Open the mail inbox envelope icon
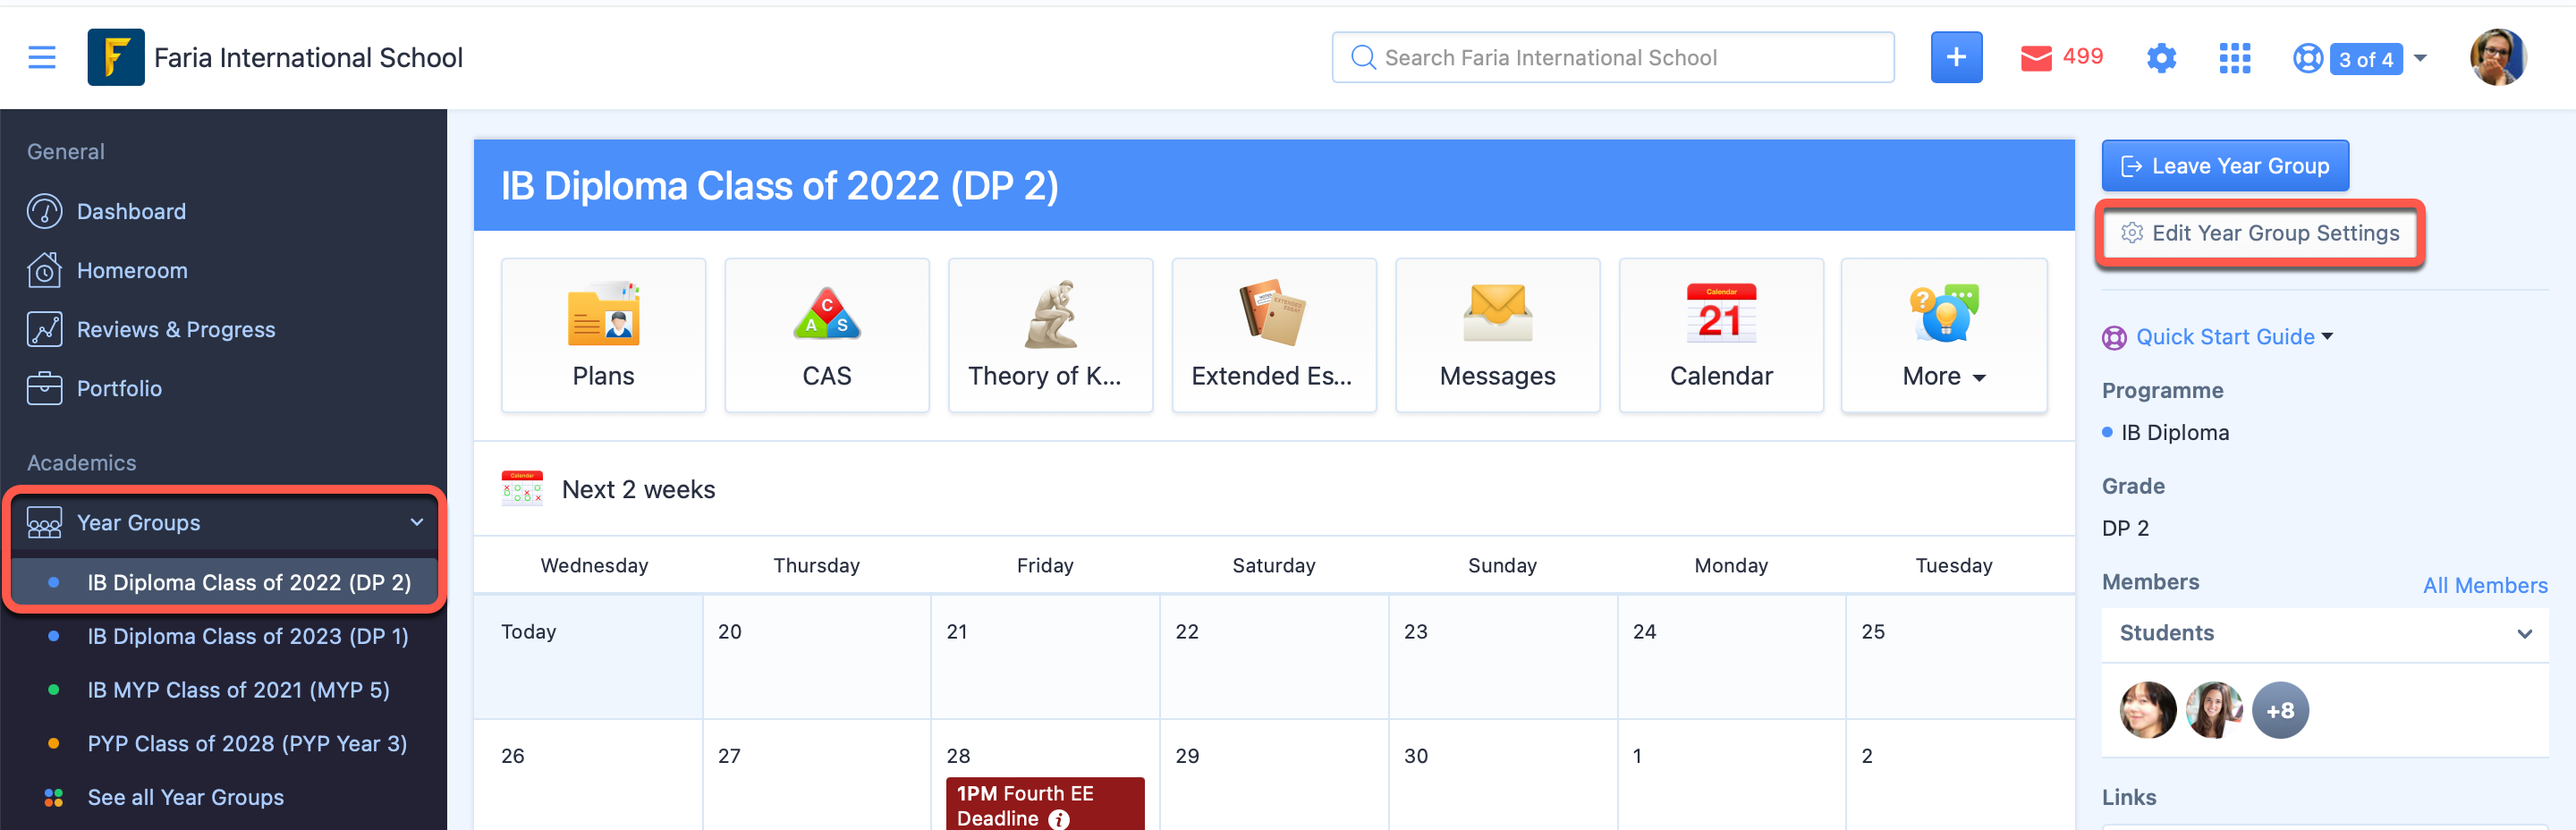The image size is (2576, 830). (x=2035, y=58)
